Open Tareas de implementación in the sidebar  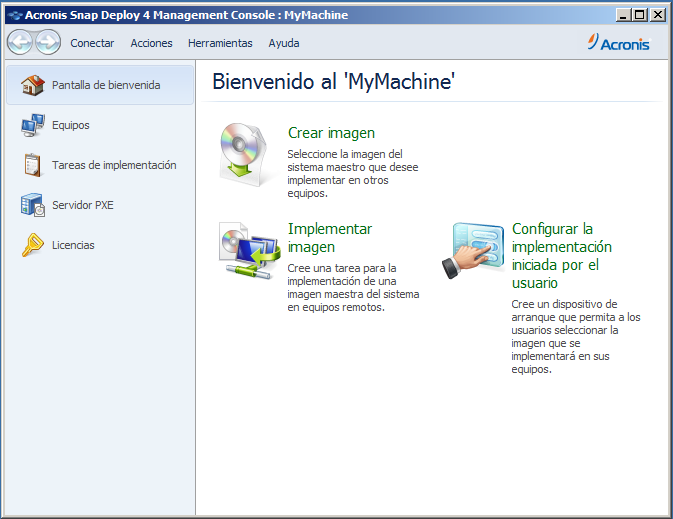coord(100,165)
